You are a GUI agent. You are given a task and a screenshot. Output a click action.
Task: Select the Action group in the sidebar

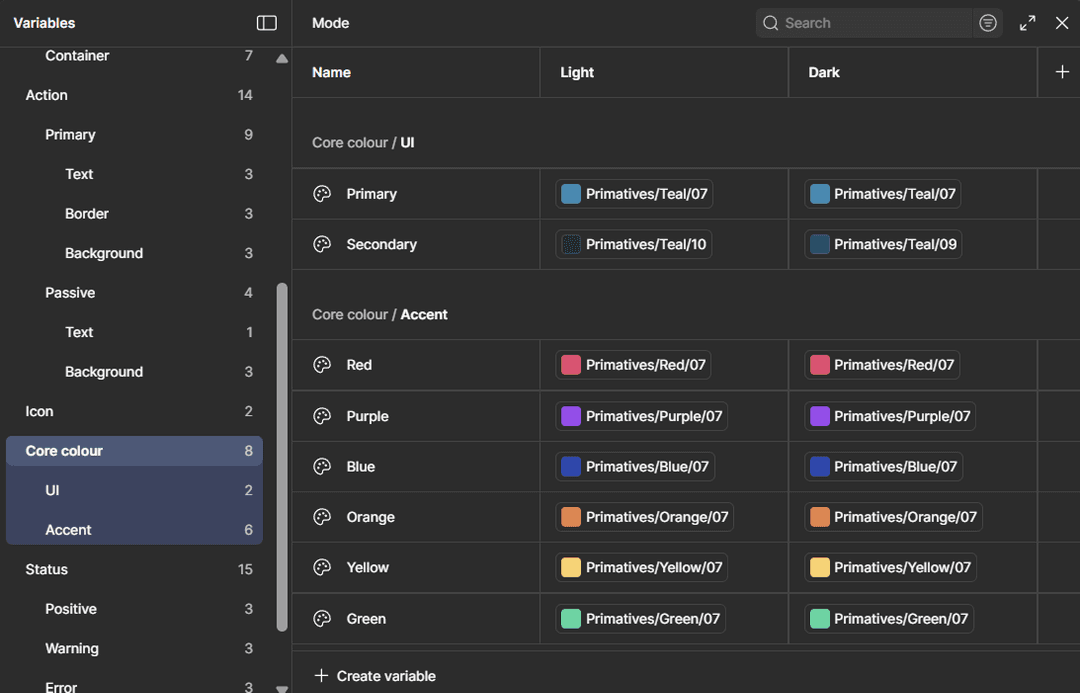[x=46, y=94]
